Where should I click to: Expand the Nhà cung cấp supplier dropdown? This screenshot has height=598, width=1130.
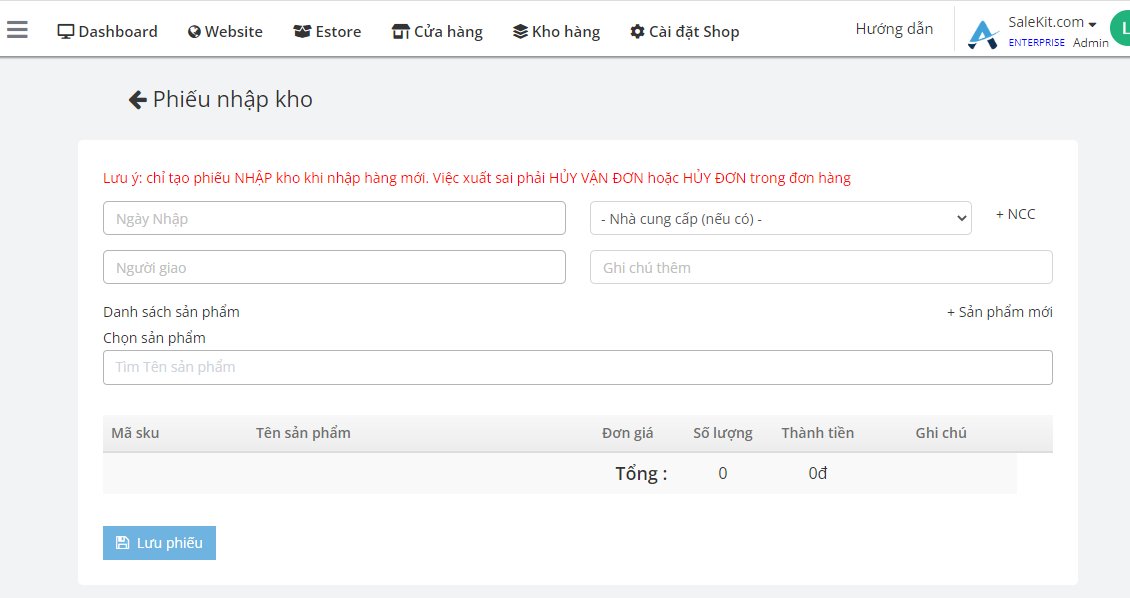780,218
